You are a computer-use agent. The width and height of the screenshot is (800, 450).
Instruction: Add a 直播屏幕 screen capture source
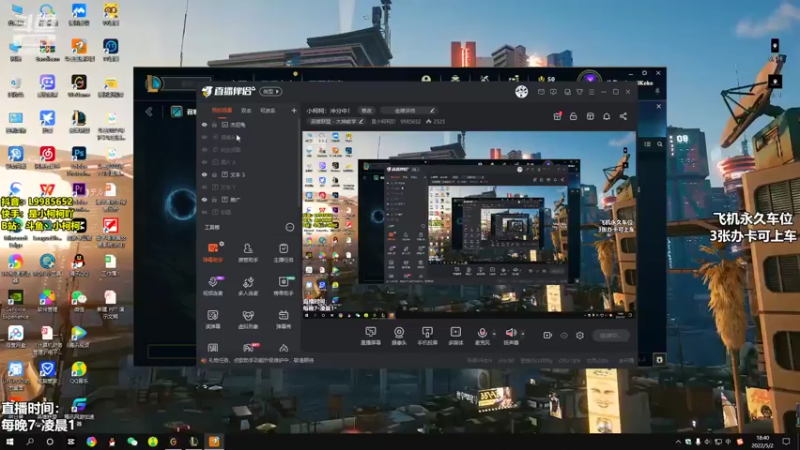click(x=370, y=336)
